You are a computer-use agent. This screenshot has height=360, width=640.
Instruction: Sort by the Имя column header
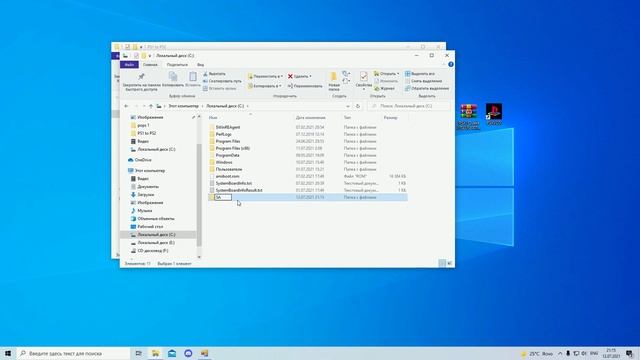[213, 118]
